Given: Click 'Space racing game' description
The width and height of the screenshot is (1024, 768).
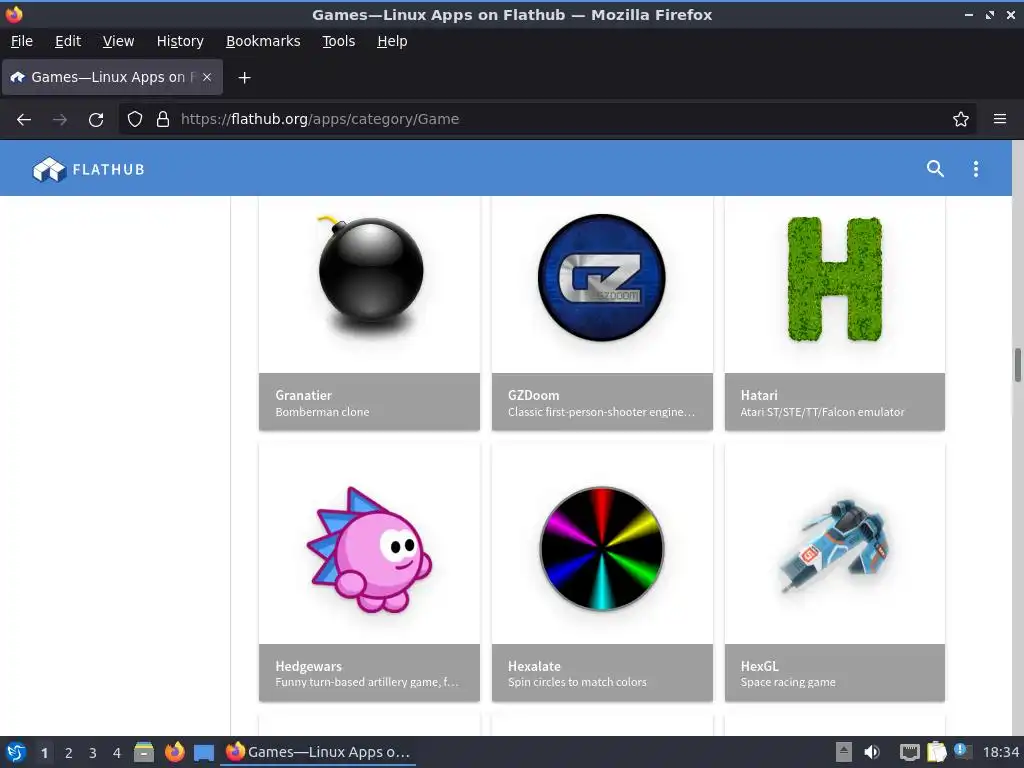Looking at the screenshot, I should point(788,682).
